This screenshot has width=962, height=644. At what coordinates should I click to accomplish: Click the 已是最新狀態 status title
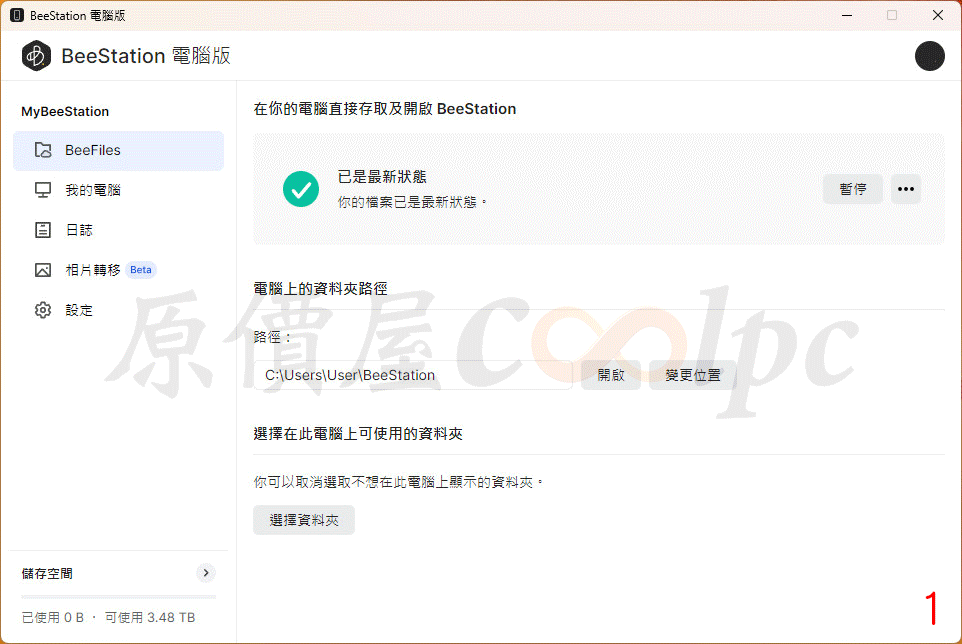(x=382, y=177)
